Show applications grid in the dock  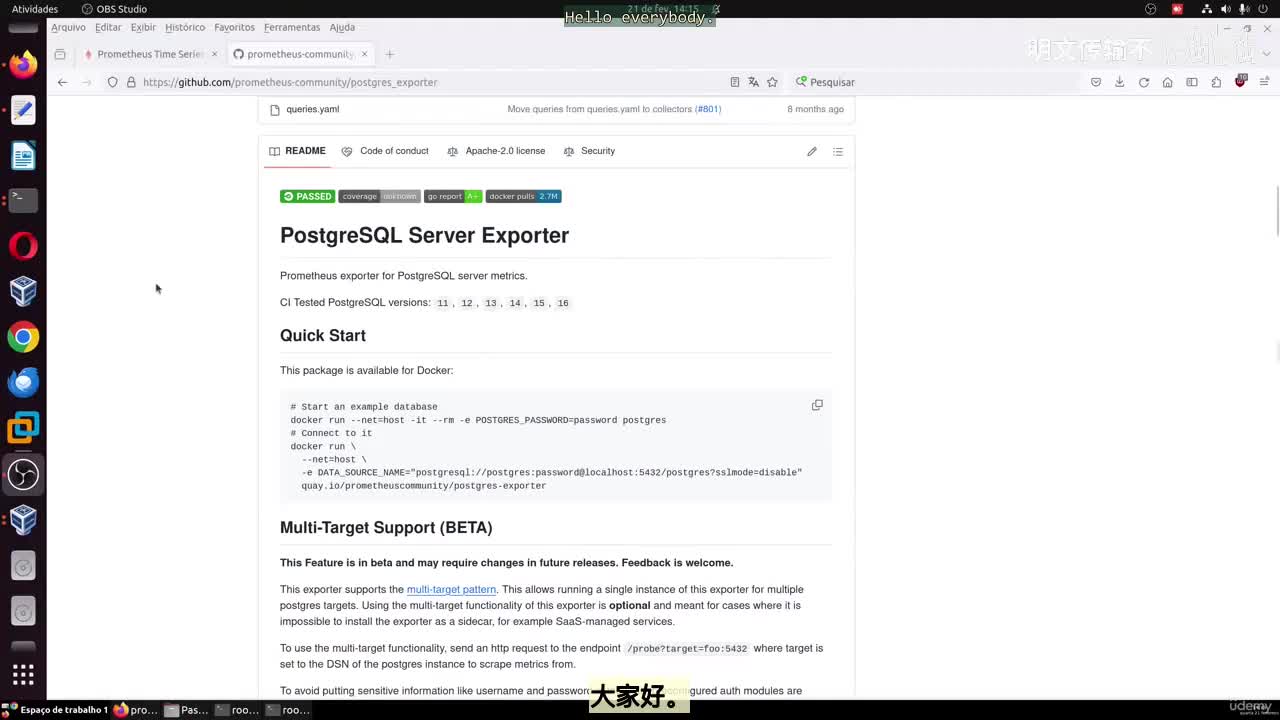click(23, 674)
